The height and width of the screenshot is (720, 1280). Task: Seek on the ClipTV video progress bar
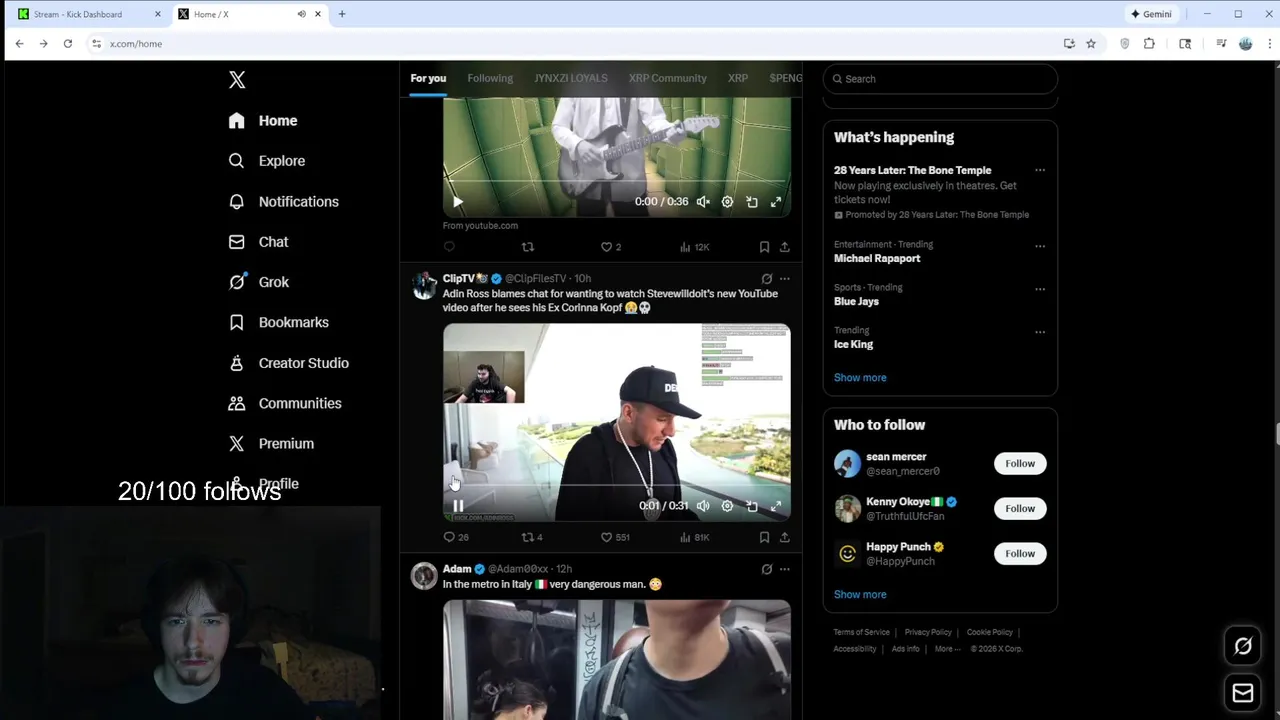(x=617, y=485)
